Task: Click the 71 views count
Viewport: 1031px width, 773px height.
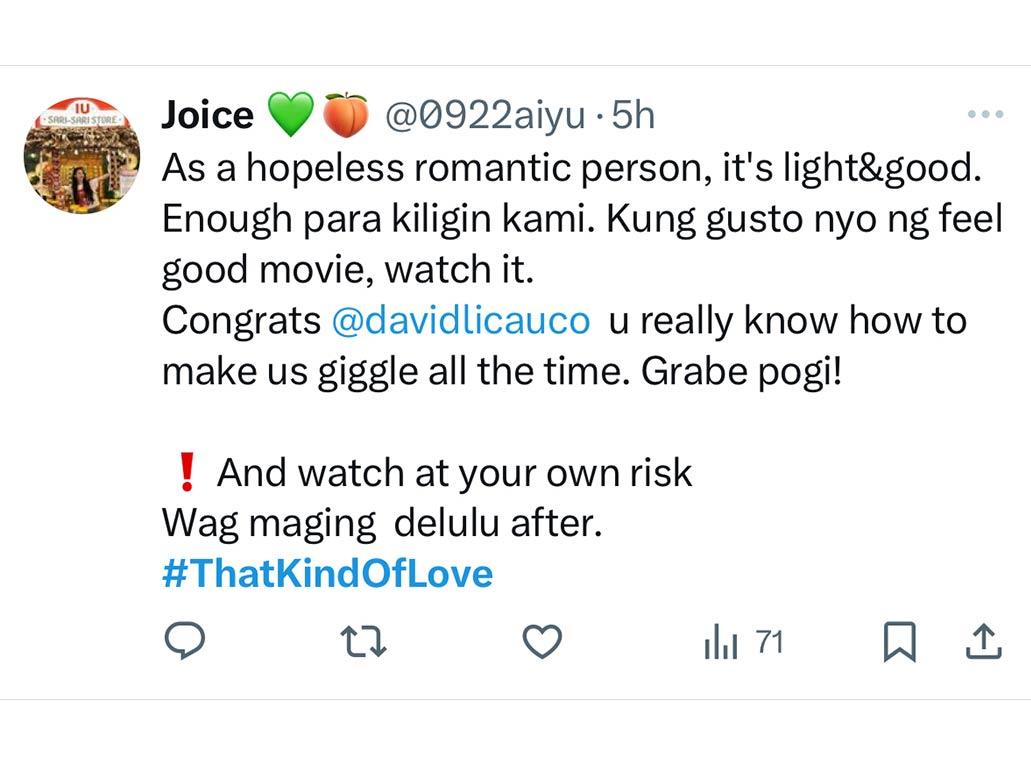Action: [x=769, y=643]
